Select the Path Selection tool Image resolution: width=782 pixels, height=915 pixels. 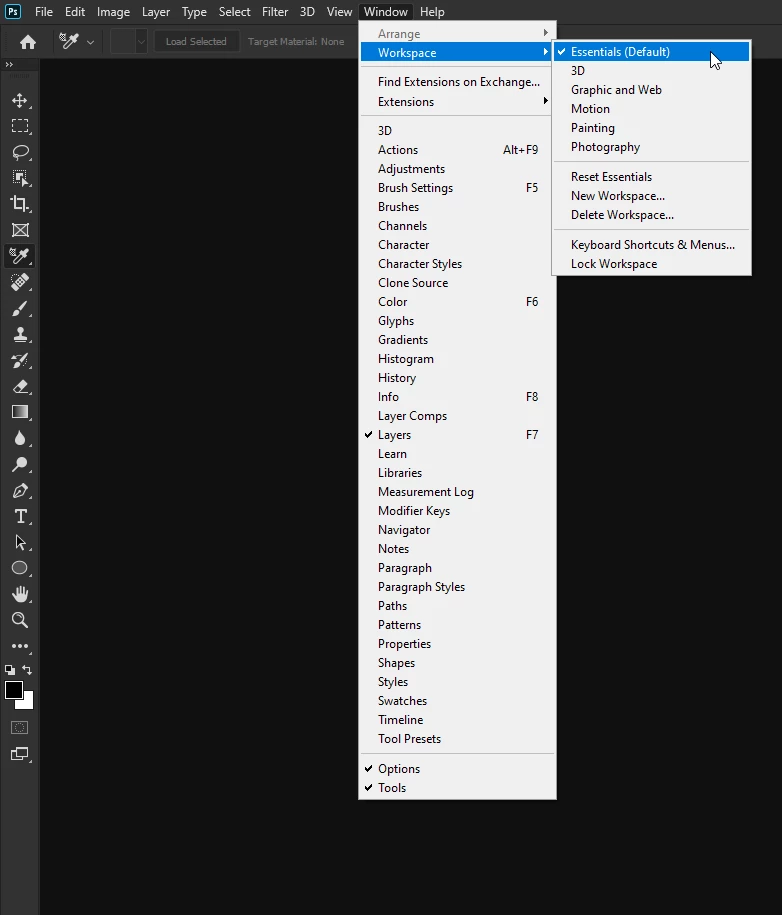(20, 542)
